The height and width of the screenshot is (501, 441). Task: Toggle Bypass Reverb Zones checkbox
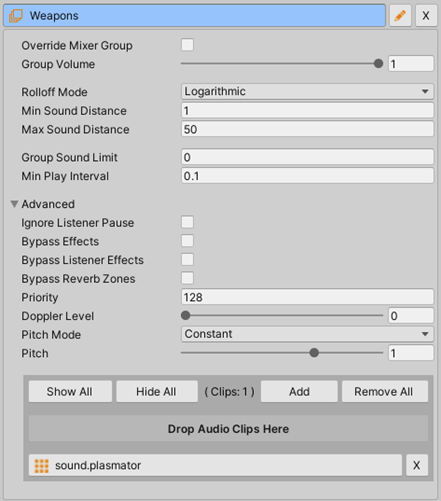click(x=187, y=278)
